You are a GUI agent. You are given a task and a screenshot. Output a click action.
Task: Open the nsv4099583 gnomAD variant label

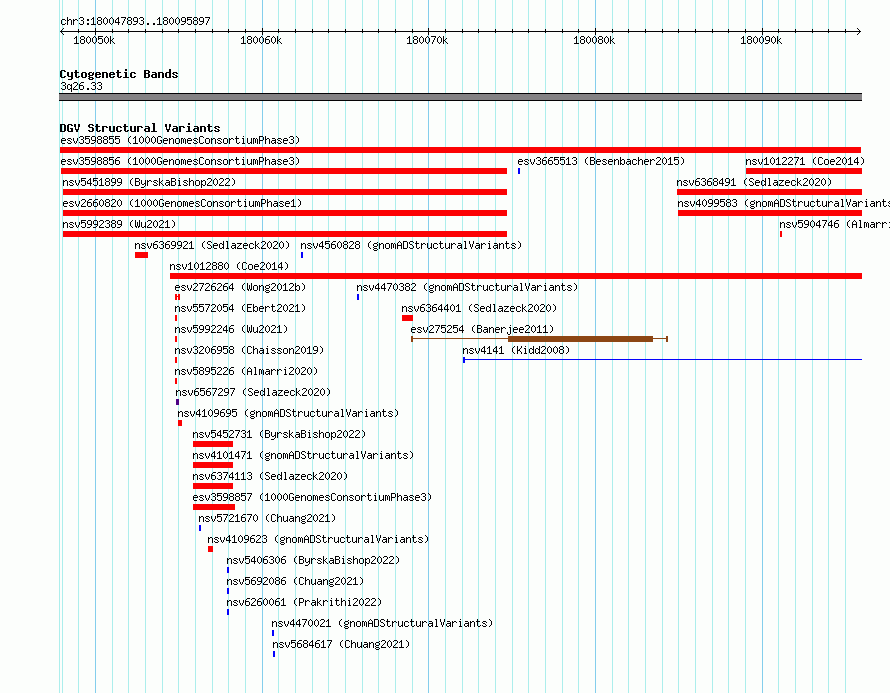(783, 203)
